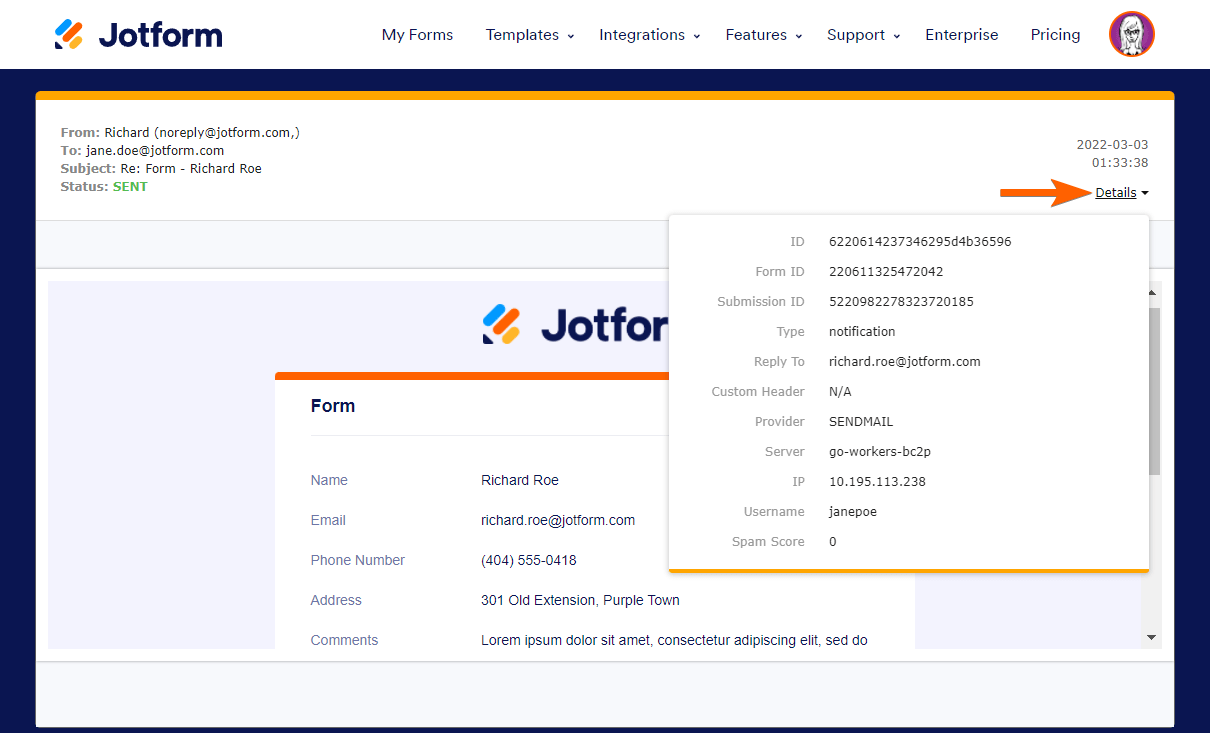Select the subject 'Re: Form - Richard Roe'
1210x733 pixels.
[x=191, y=169]
